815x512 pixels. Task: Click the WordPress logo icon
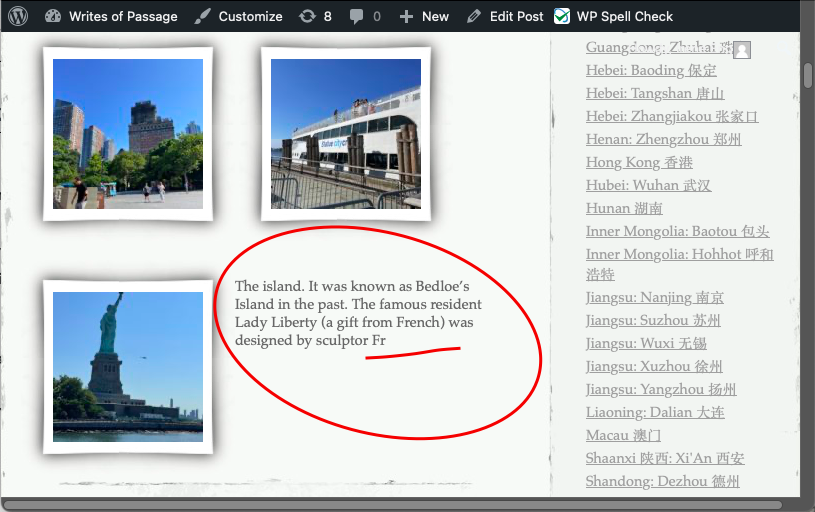pos(19,16)
